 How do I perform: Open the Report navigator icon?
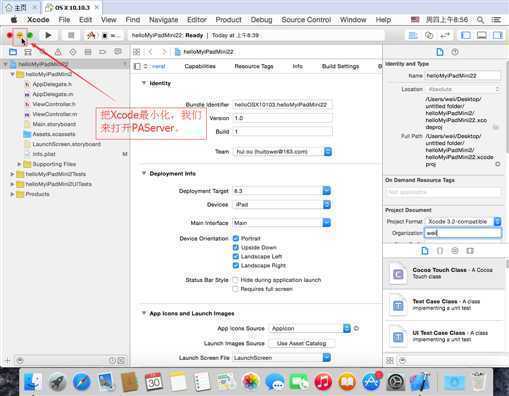point(118,52)
